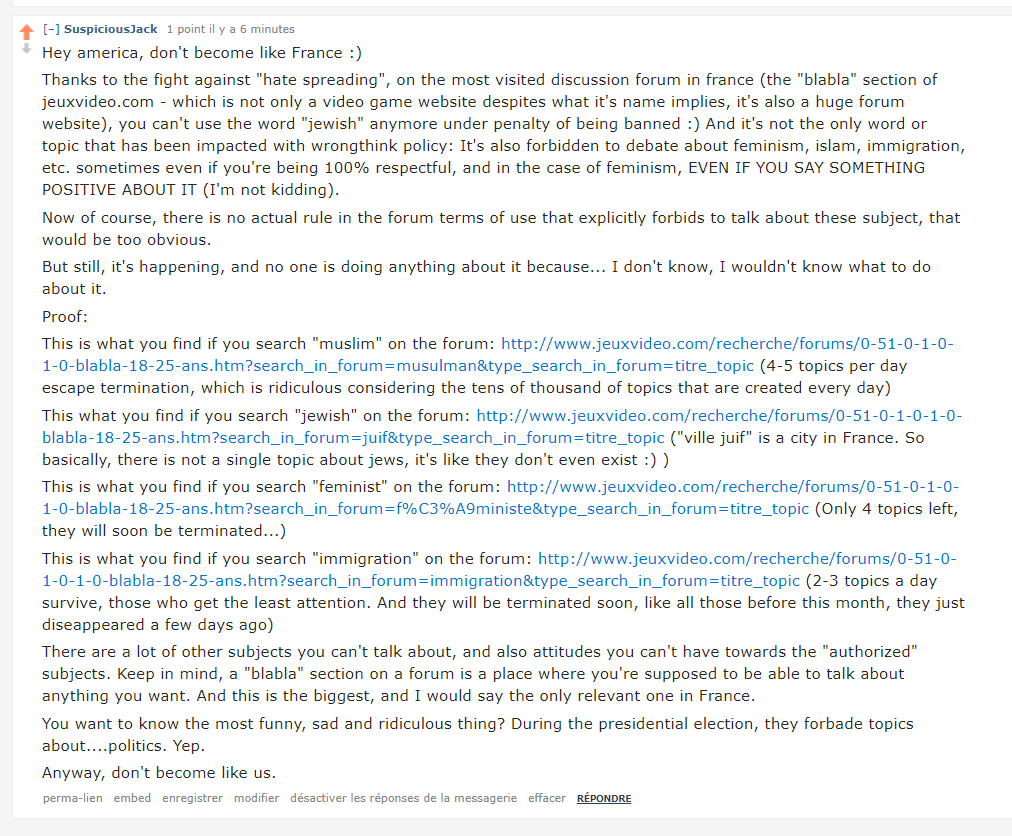Open the SuspiciousJack user profile
The image size is (1012, 836).
[x=111, y=29]
